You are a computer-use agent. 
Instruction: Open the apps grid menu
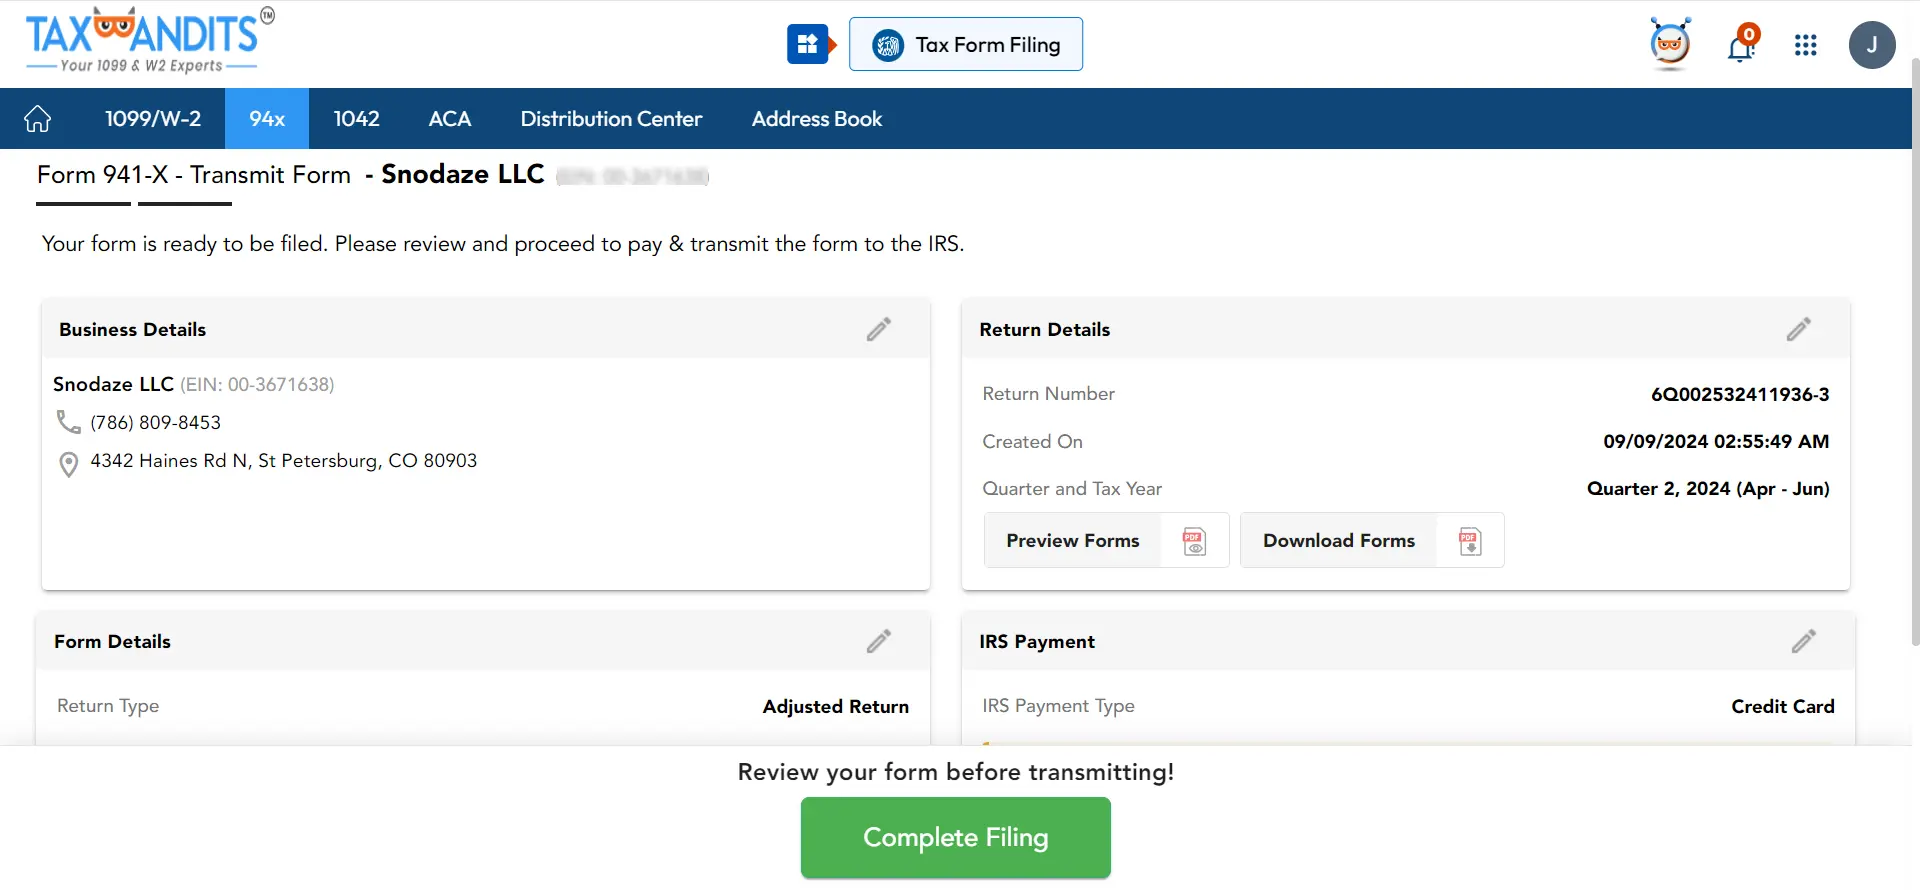pos(1805,46)
